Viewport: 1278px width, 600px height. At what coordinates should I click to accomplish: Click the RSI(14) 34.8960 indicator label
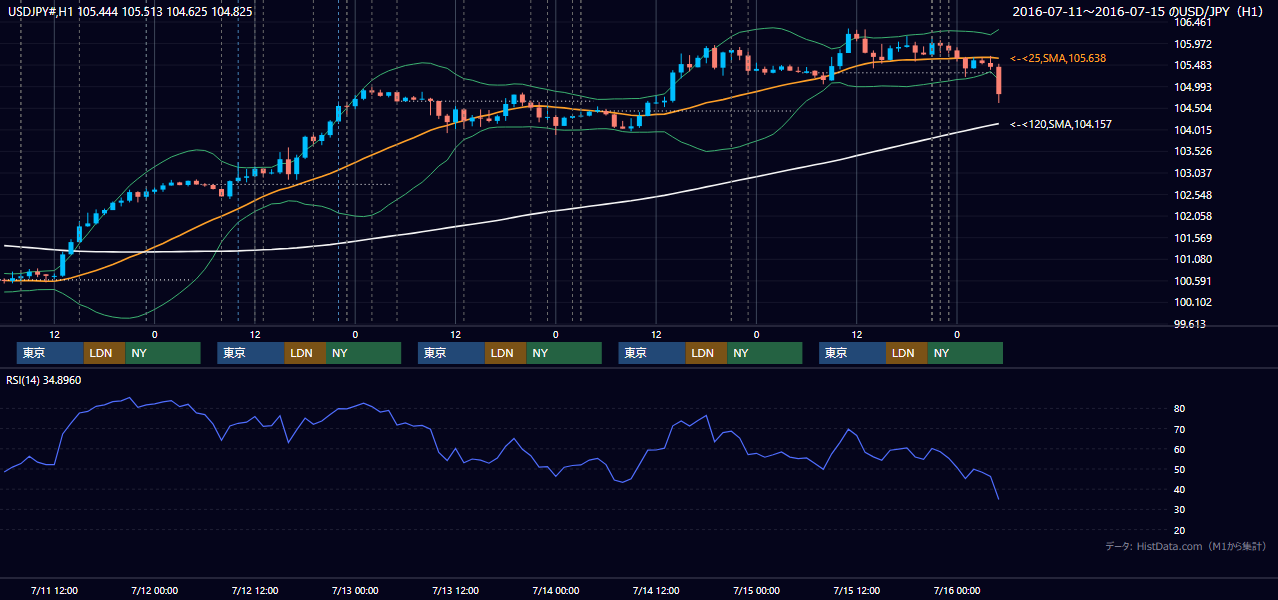(44, 380)
